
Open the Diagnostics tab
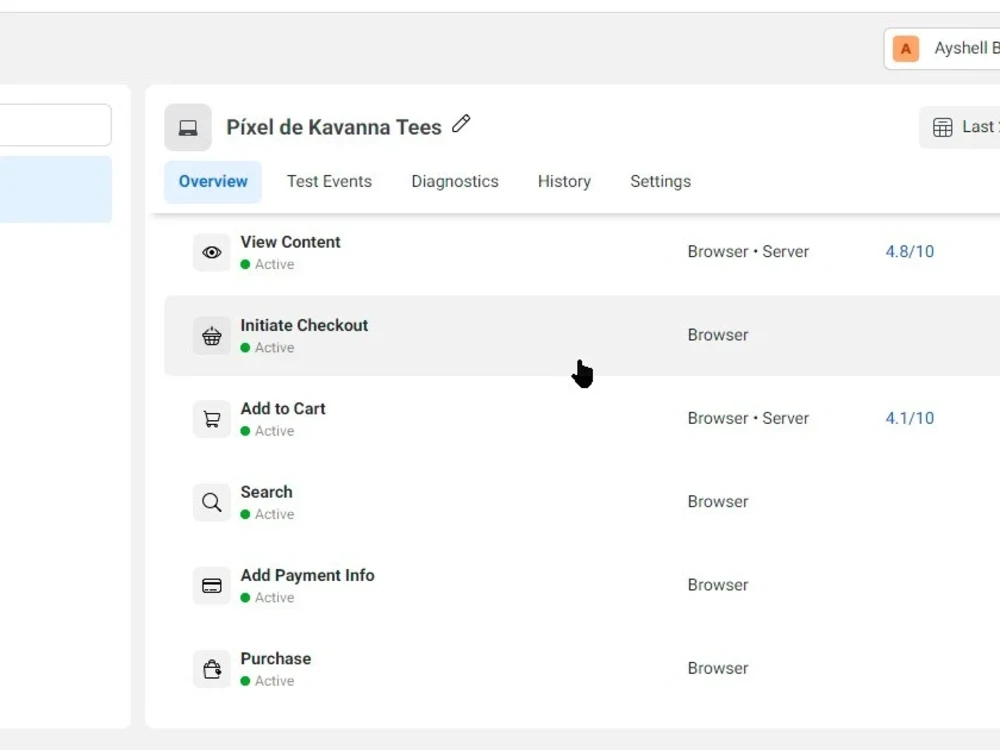tap(455, 181)
